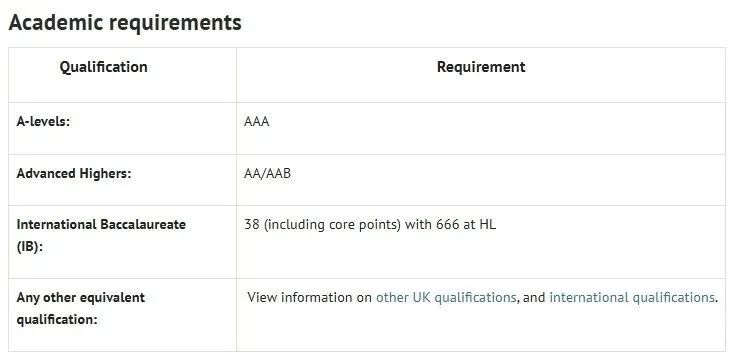
Task: Click the word qualification: in last row
Action: 57,319
